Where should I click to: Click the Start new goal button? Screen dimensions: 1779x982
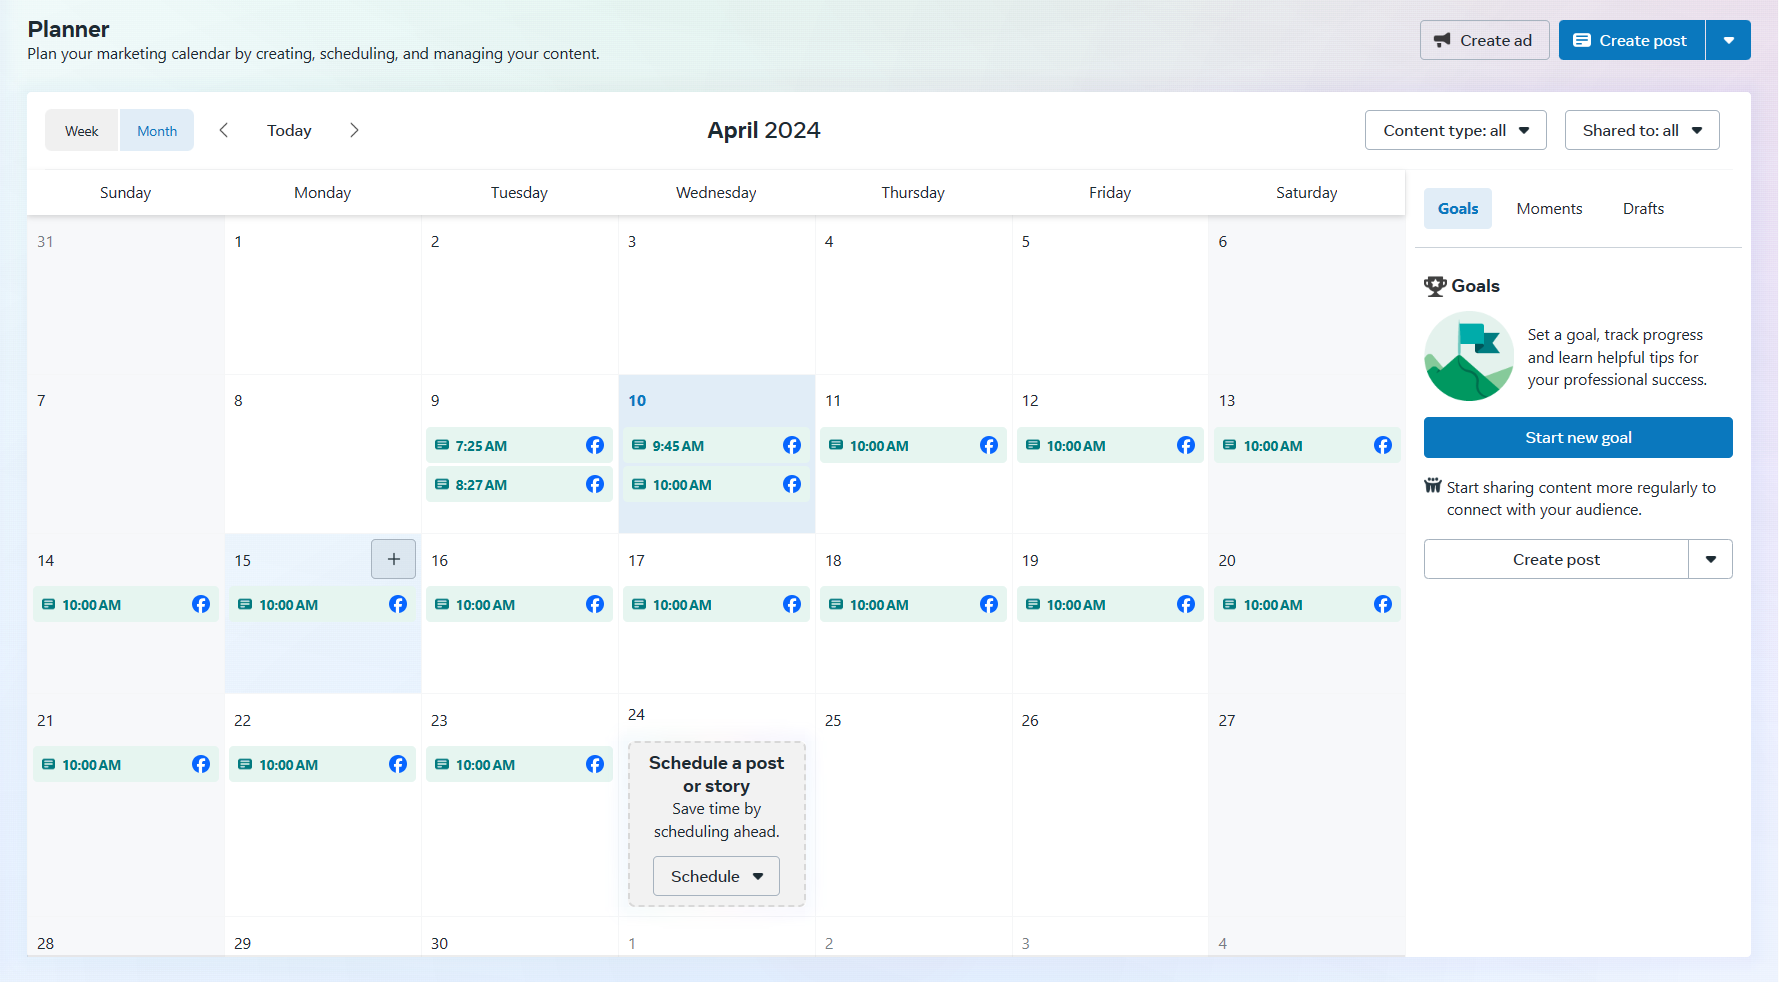[1578, 437]
